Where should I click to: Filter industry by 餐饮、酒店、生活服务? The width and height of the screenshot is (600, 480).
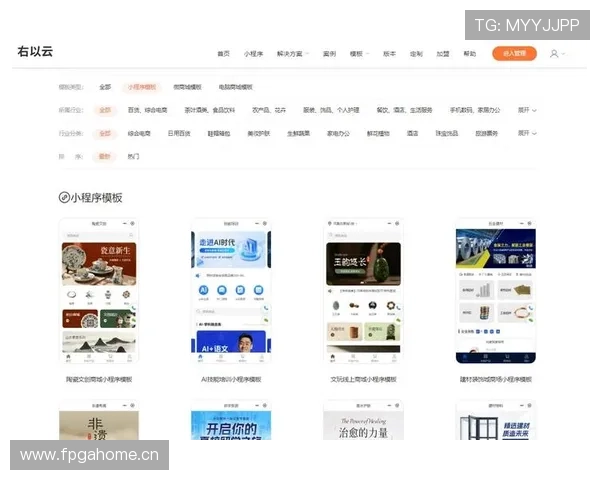[x=404, y=110]
